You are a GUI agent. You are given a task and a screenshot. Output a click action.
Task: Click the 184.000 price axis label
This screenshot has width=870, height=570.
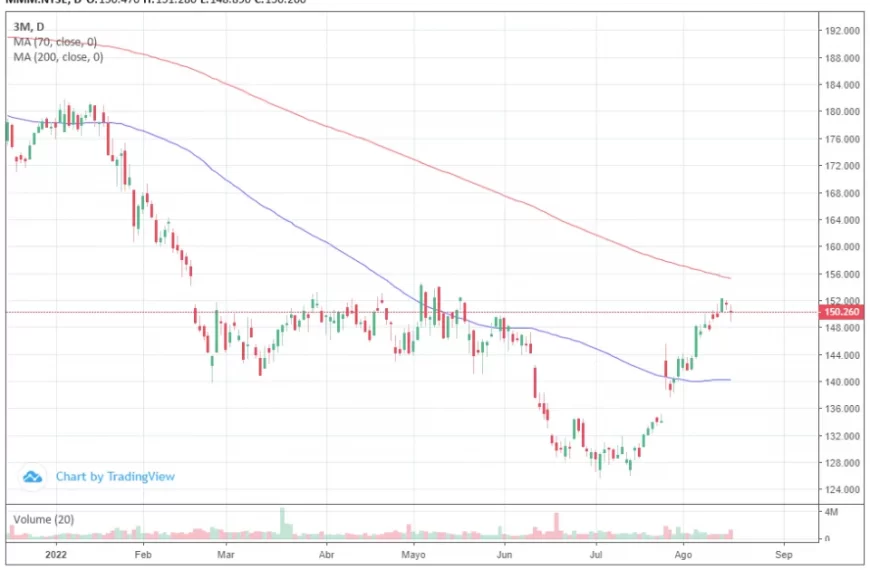coord(842,85)
